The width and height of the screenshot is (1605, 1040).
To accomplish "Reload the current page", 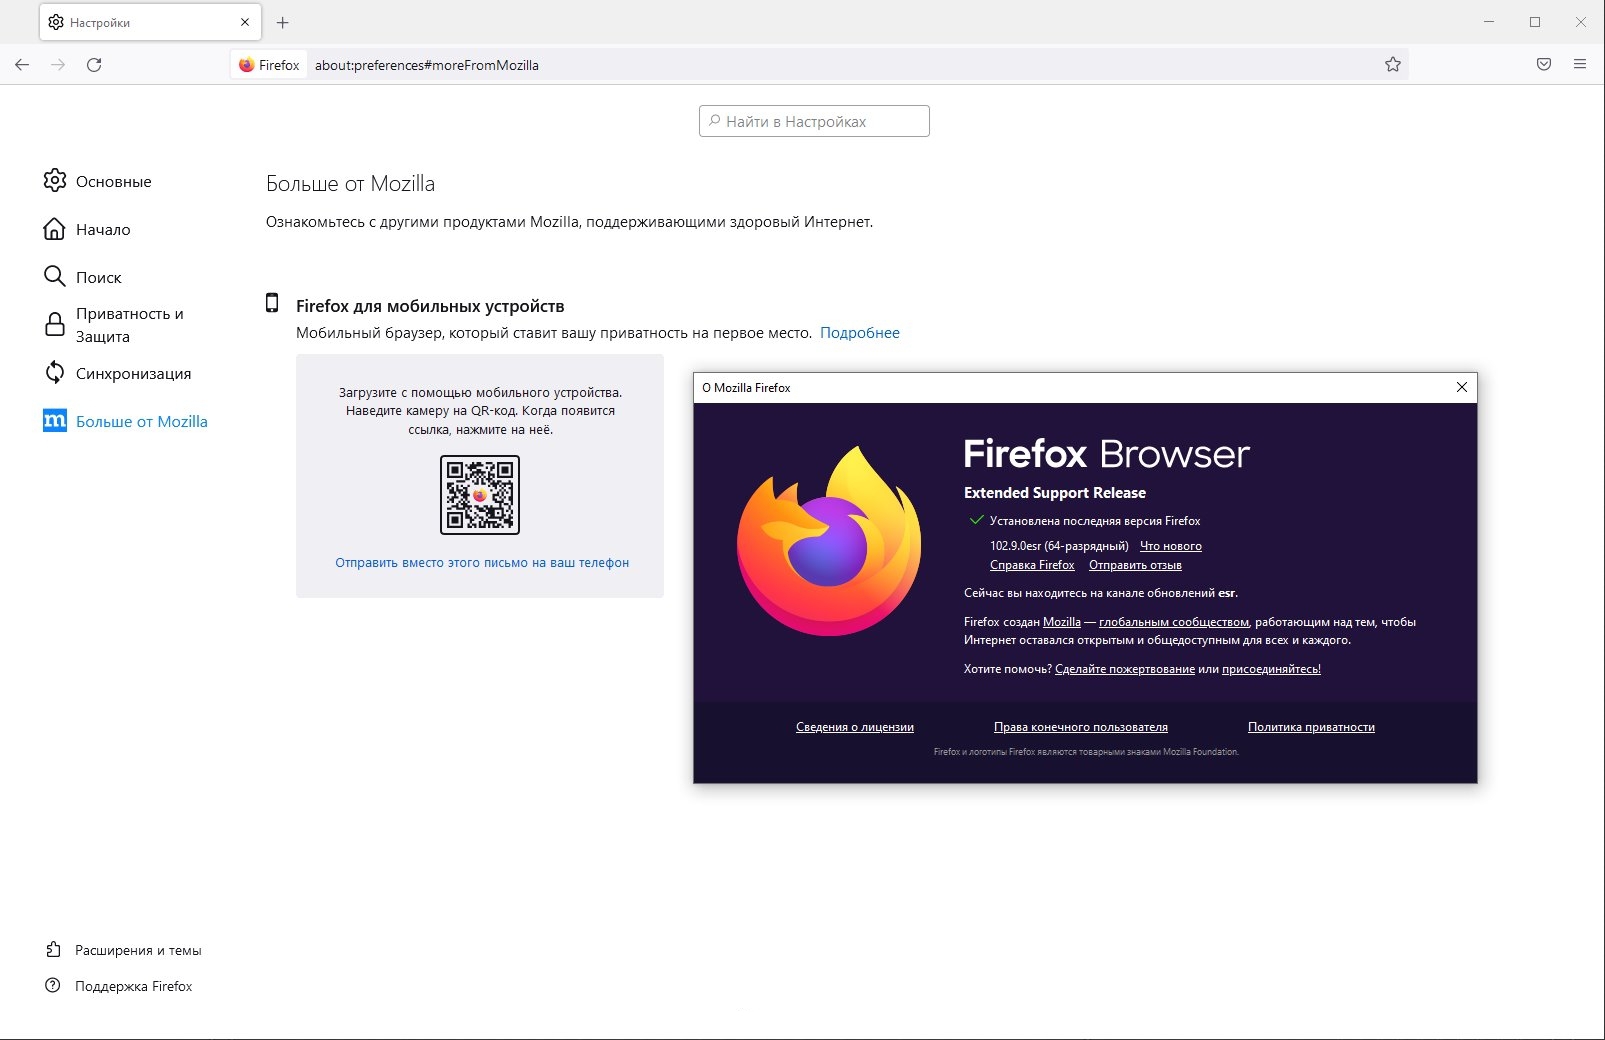I will pyautogui.click(x=94, y=65).
